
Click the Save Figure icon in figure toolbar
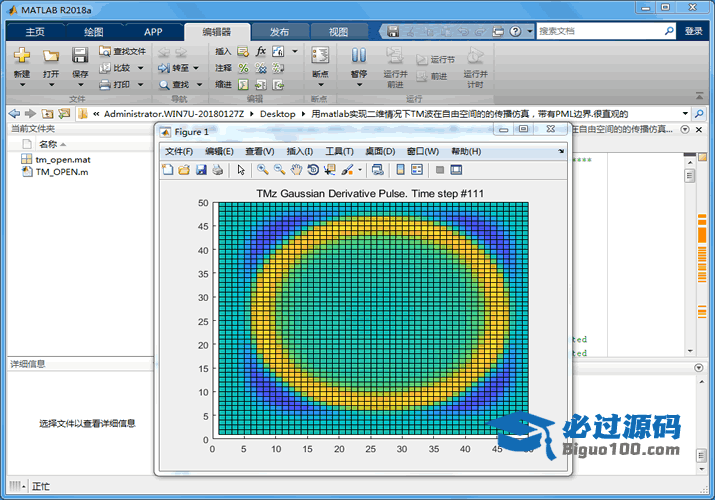click(201, 170)
